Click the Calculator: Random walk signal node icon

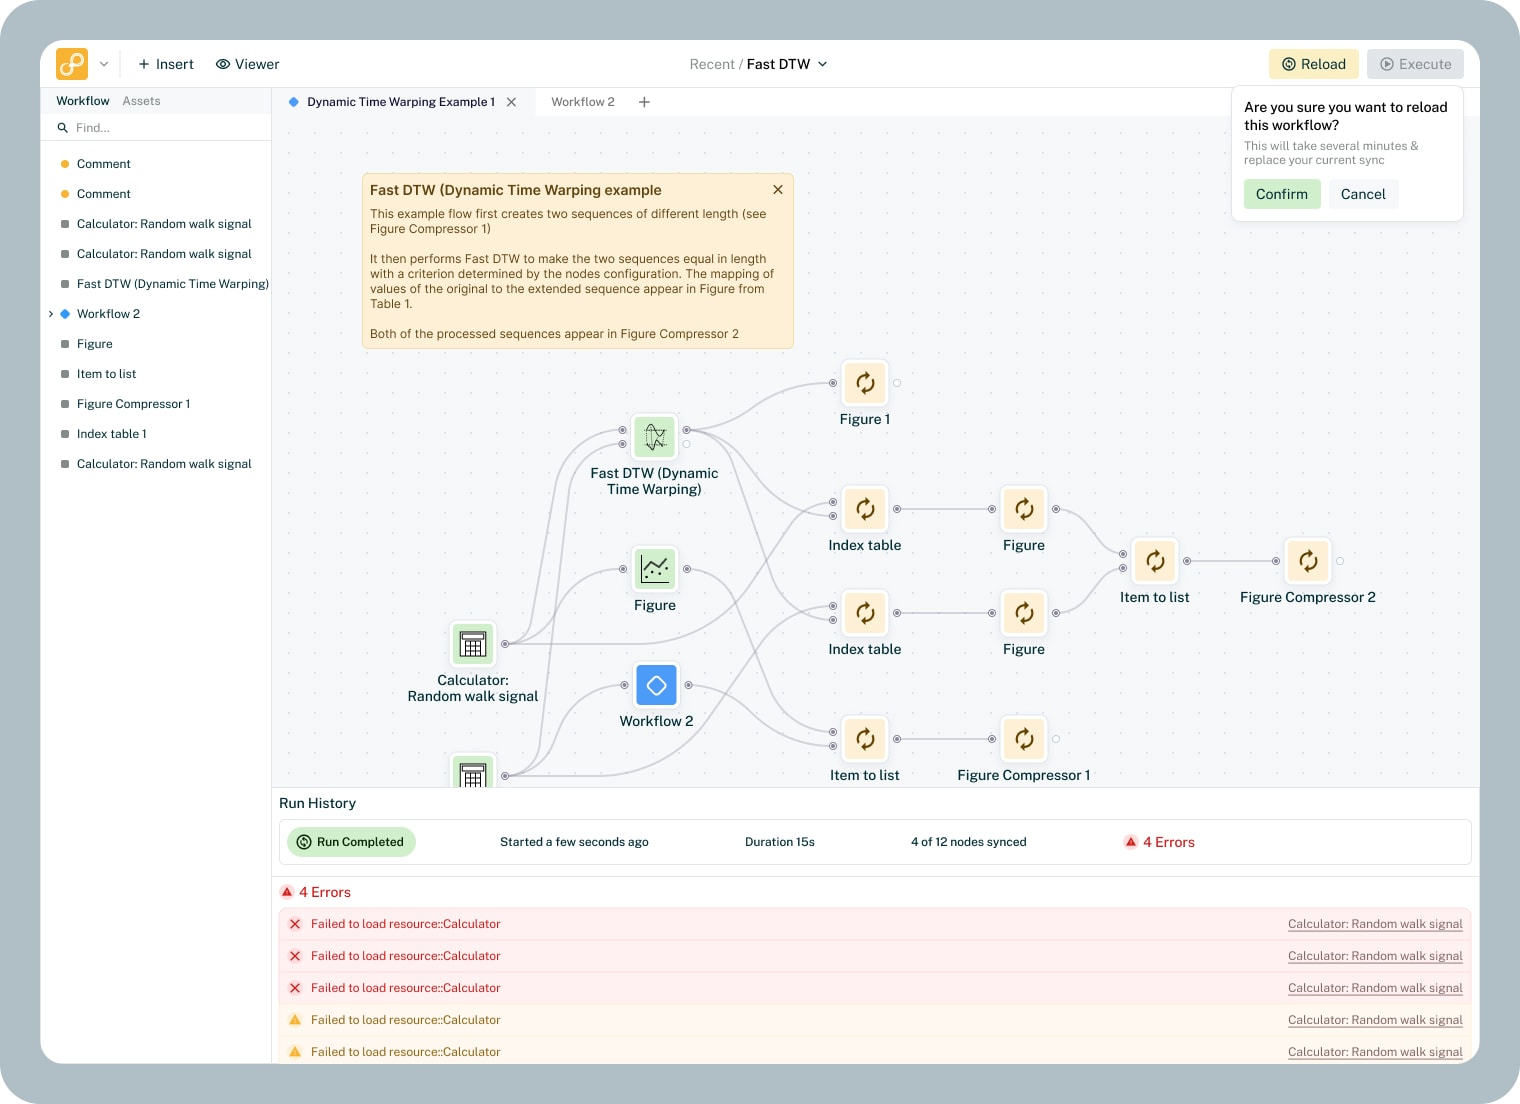click(x=473, y=644)
